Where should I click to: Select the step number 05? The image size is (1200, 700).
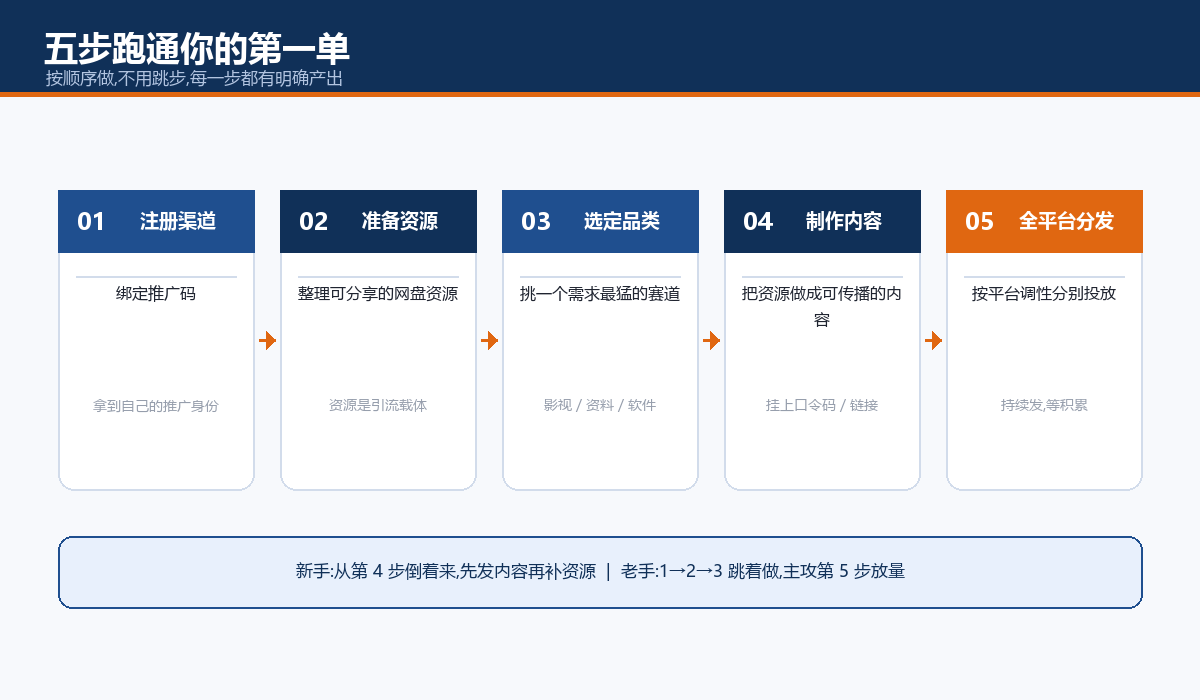[980, 222]
